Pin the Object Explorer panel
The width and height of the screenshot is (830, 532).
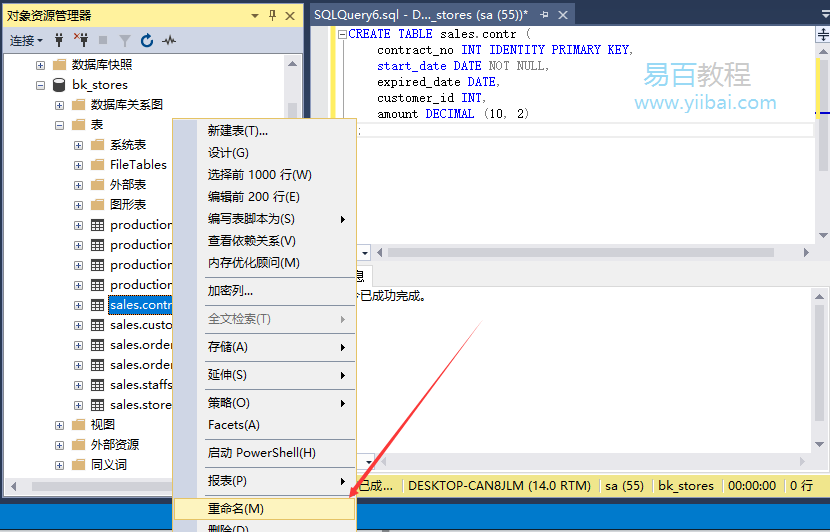tap(272, 15)
